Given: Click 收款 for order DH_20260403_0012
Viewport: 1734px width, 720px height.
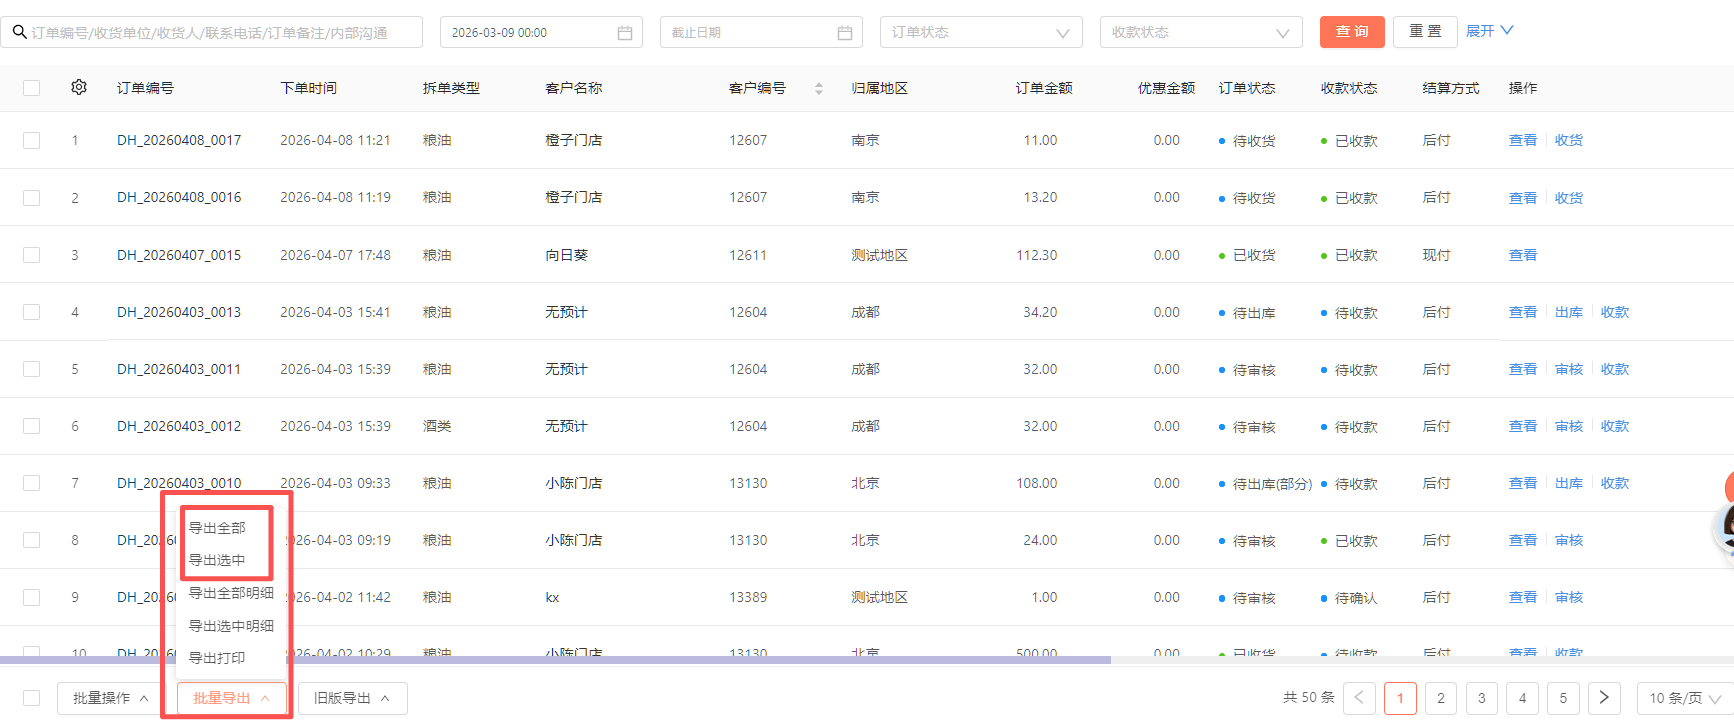Looking at the screenshot, I should pos(1615,426).
